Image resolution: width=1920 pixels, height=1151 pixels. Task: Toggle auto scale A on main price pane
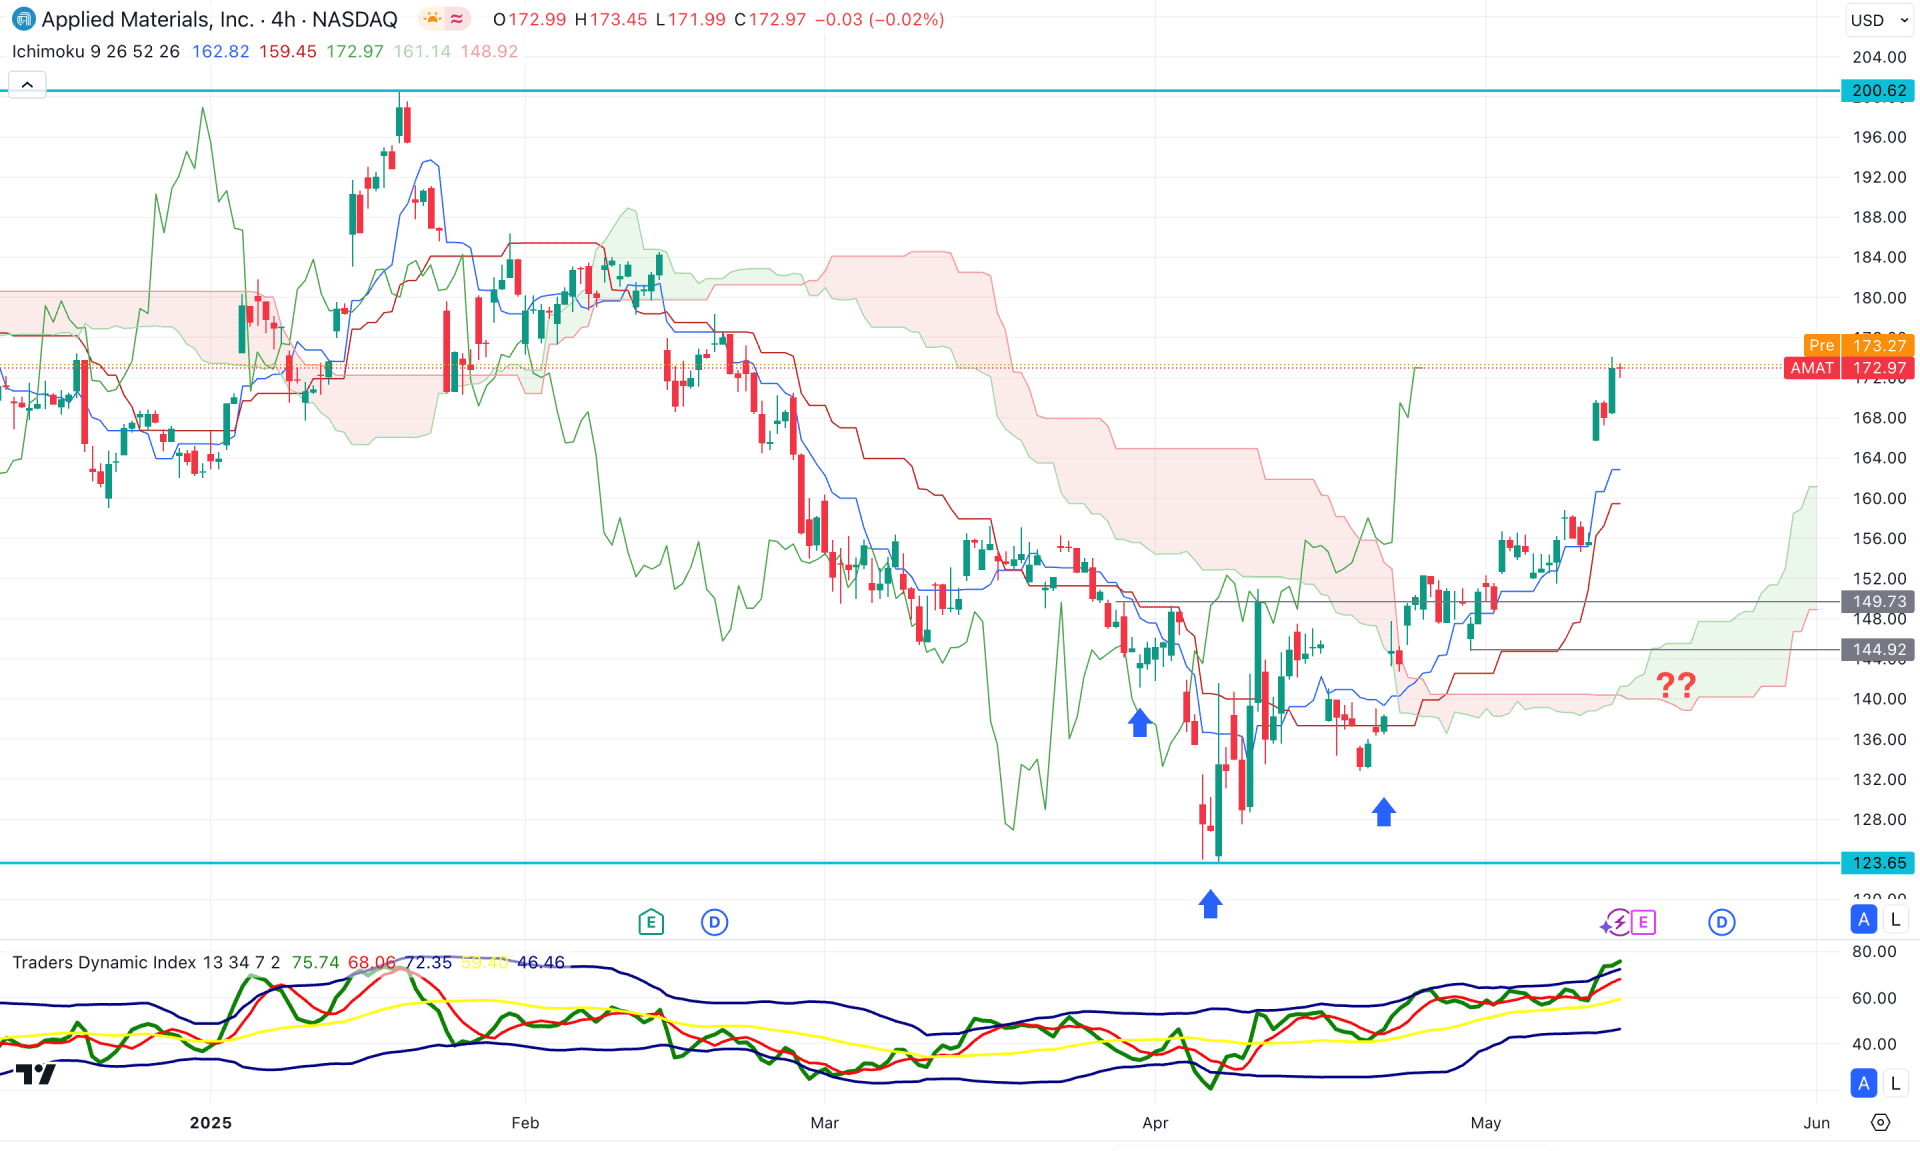click(1863, 919)
